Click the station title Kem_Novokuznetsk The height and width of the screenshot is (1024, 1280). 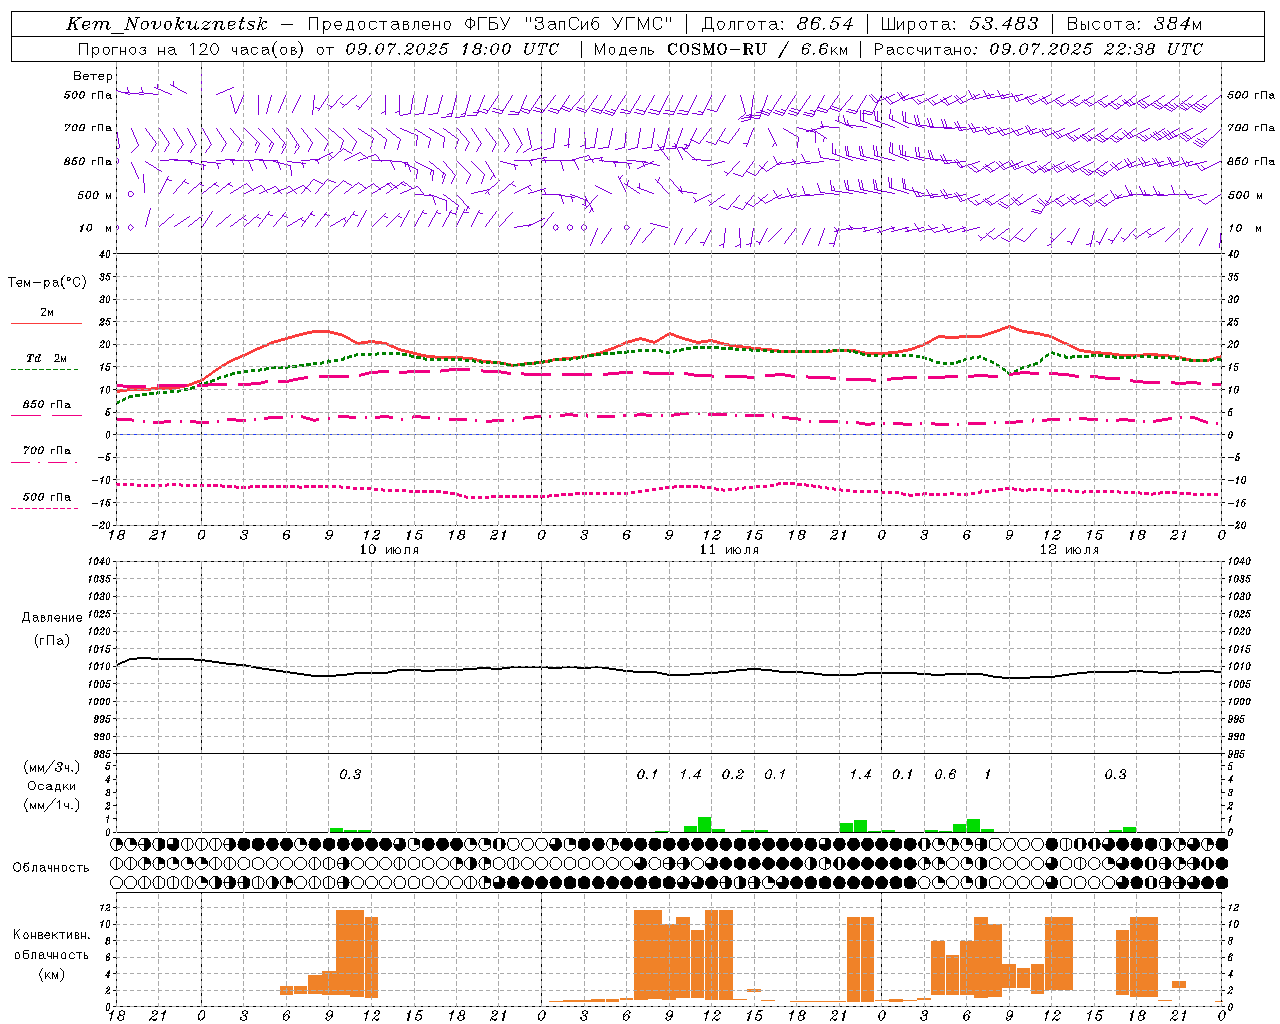[167, 24]
